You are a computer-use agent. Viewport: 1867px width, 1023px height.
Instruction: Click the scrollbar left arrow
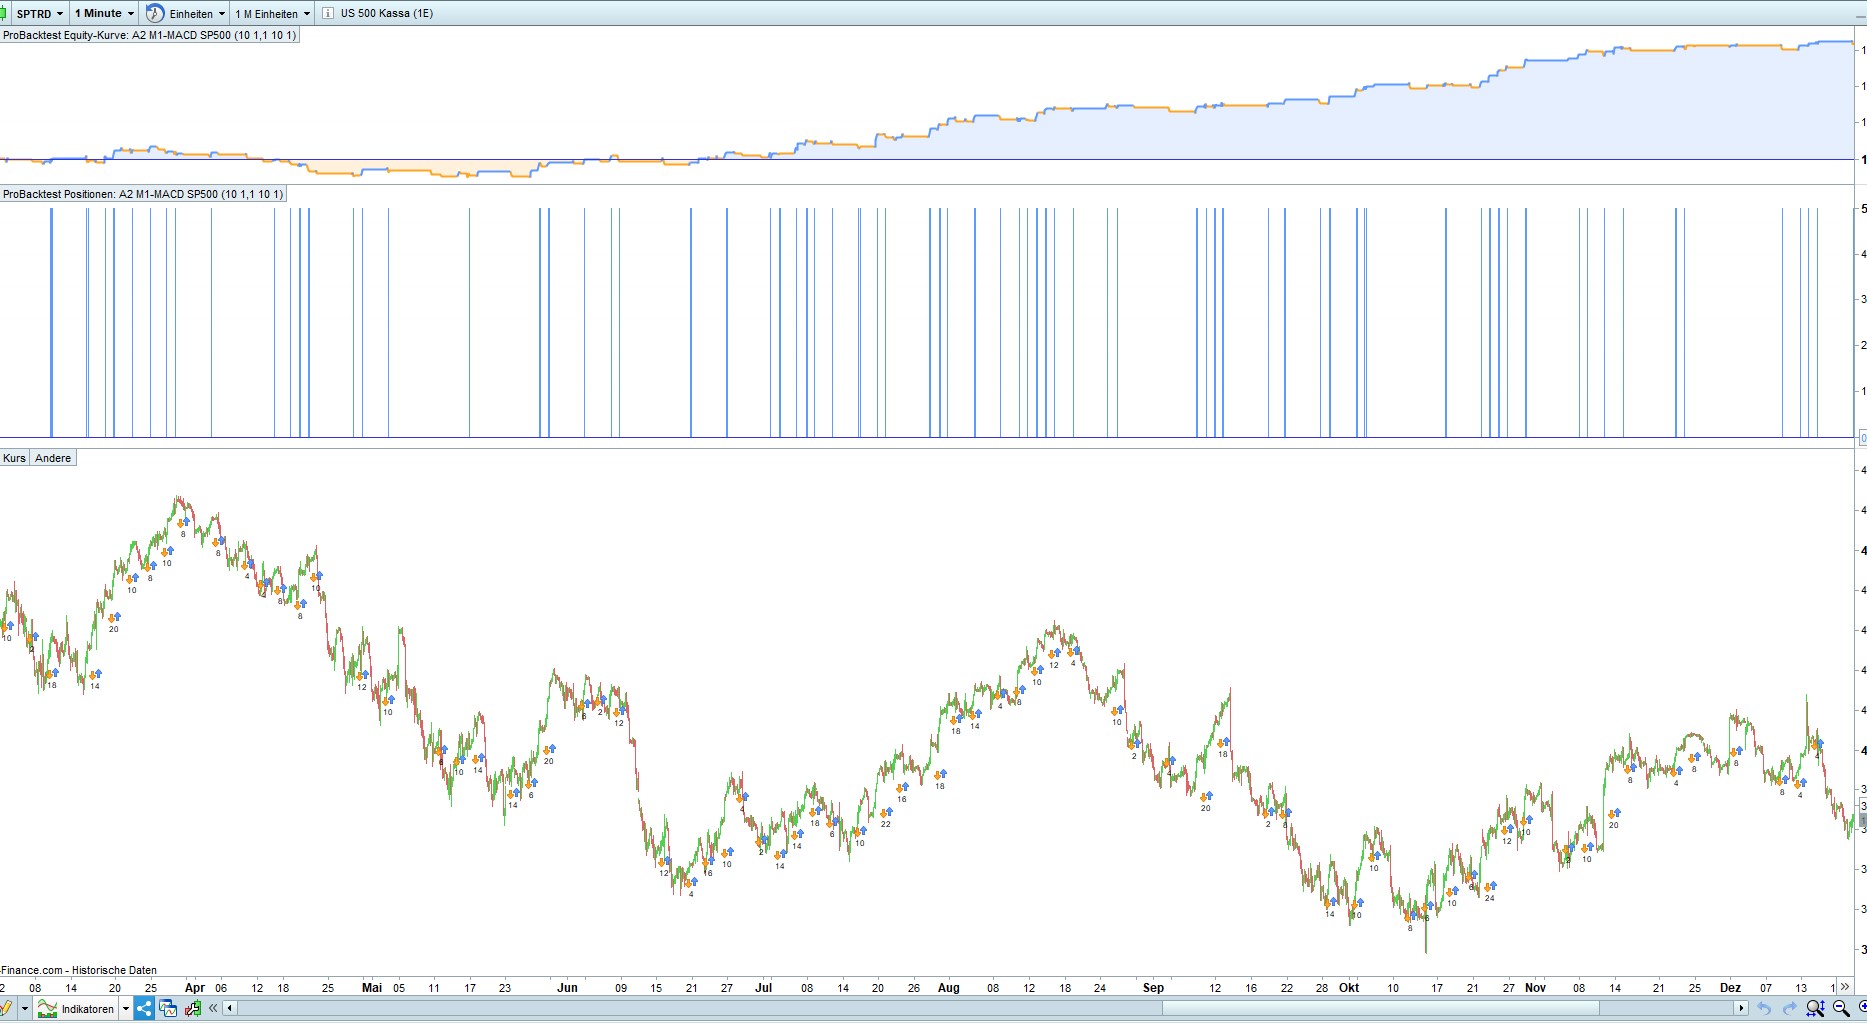[230, 1008]
